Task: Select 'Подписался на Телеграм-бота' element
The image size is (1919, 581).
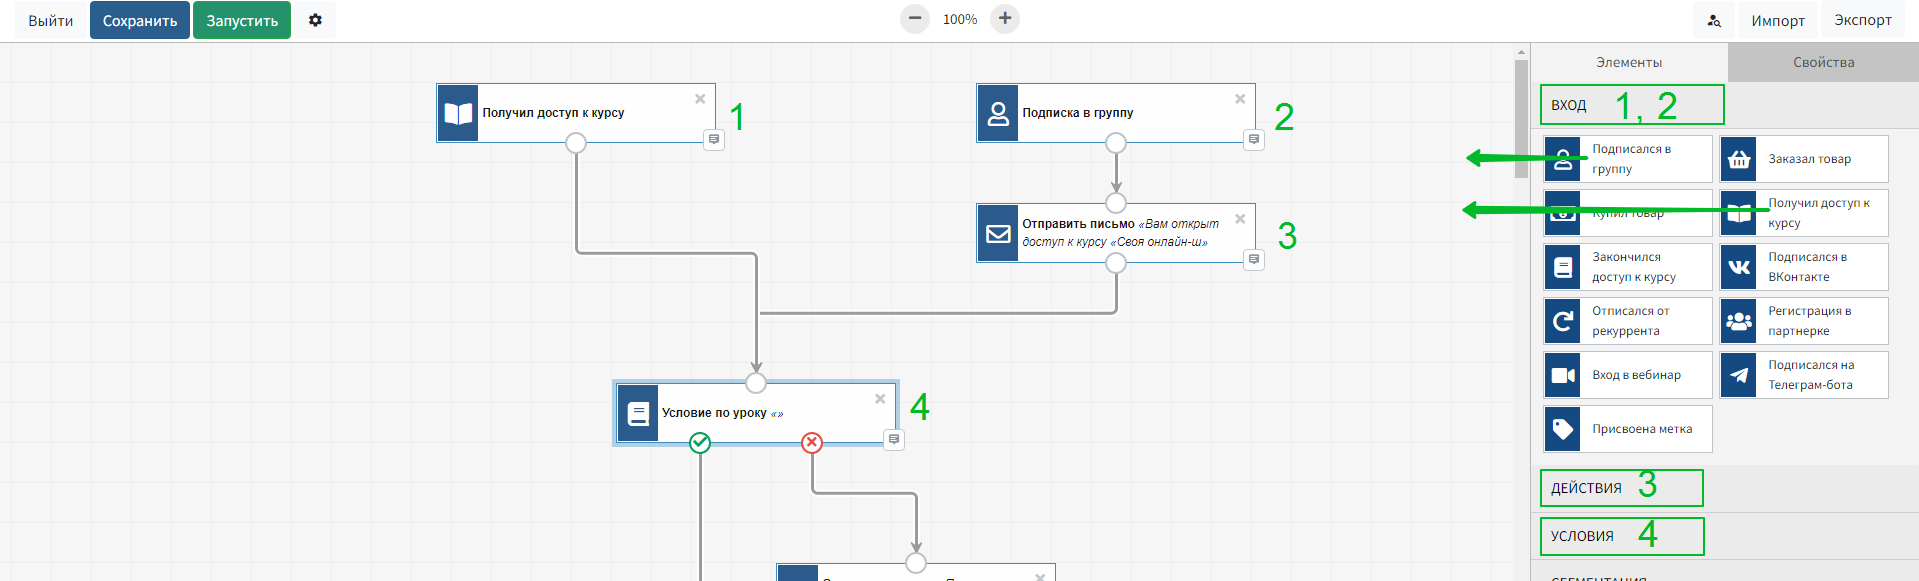Action: (1803, 375)
